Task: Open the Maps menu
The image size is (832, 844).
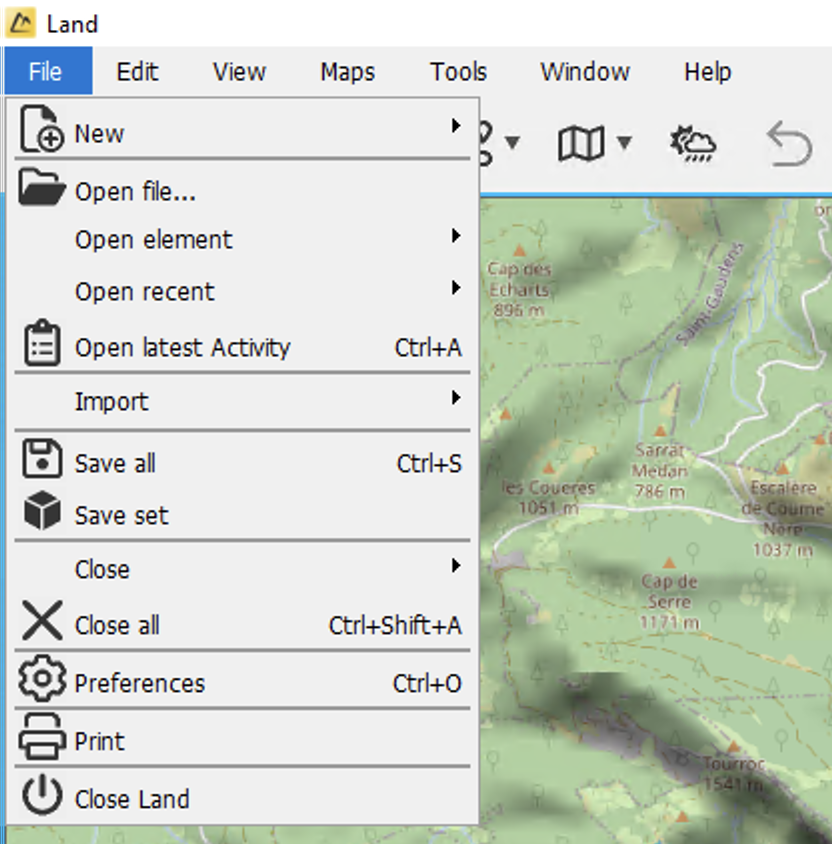Action: [347, 71]
